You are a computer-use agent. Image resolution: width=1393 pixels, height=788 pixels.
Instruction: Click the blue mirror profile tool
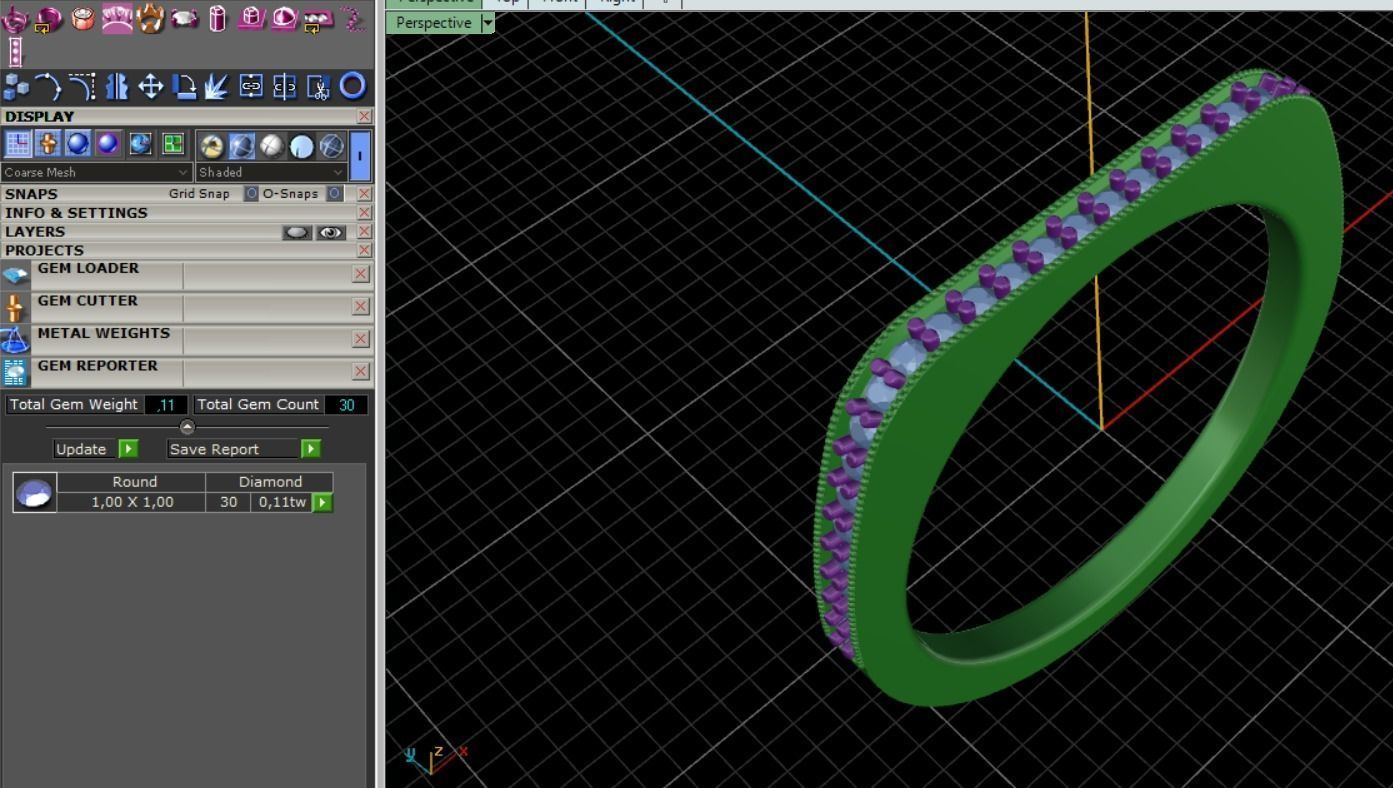click(x=116, y=86)
